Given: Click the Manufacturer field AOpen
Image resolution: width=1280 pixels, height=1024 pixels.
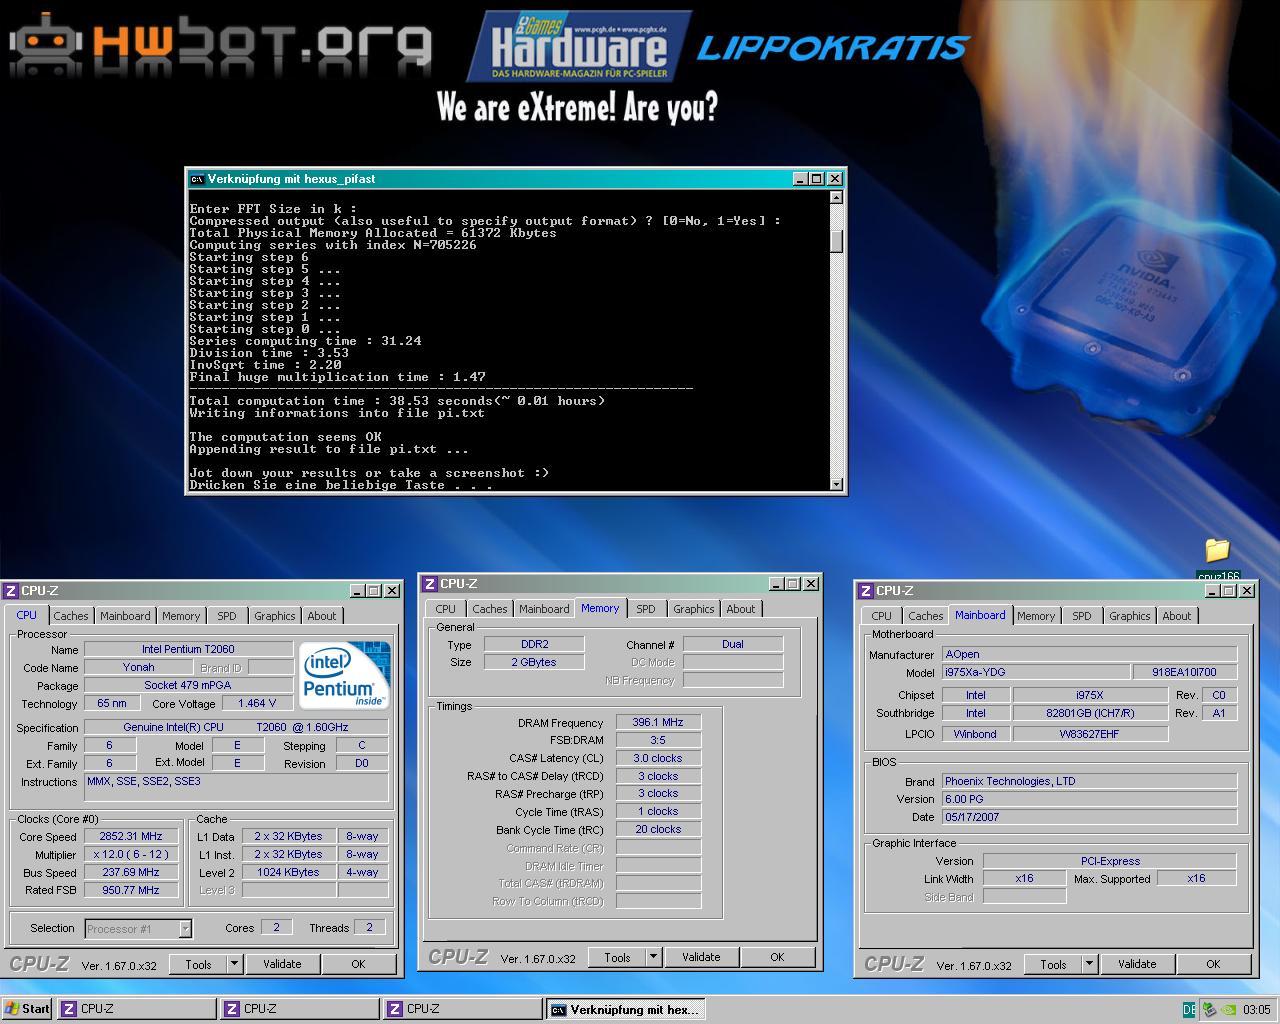Looking at the screenshot, I should coord(1089,654).
